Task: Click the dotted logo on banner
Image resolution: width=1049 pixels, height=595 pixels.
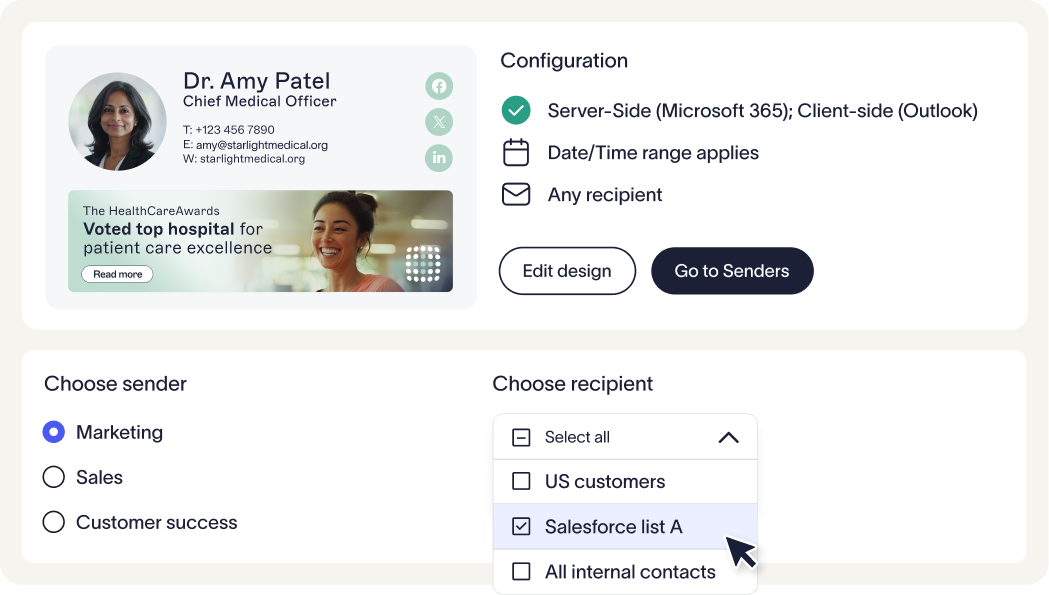Action: 423,264
